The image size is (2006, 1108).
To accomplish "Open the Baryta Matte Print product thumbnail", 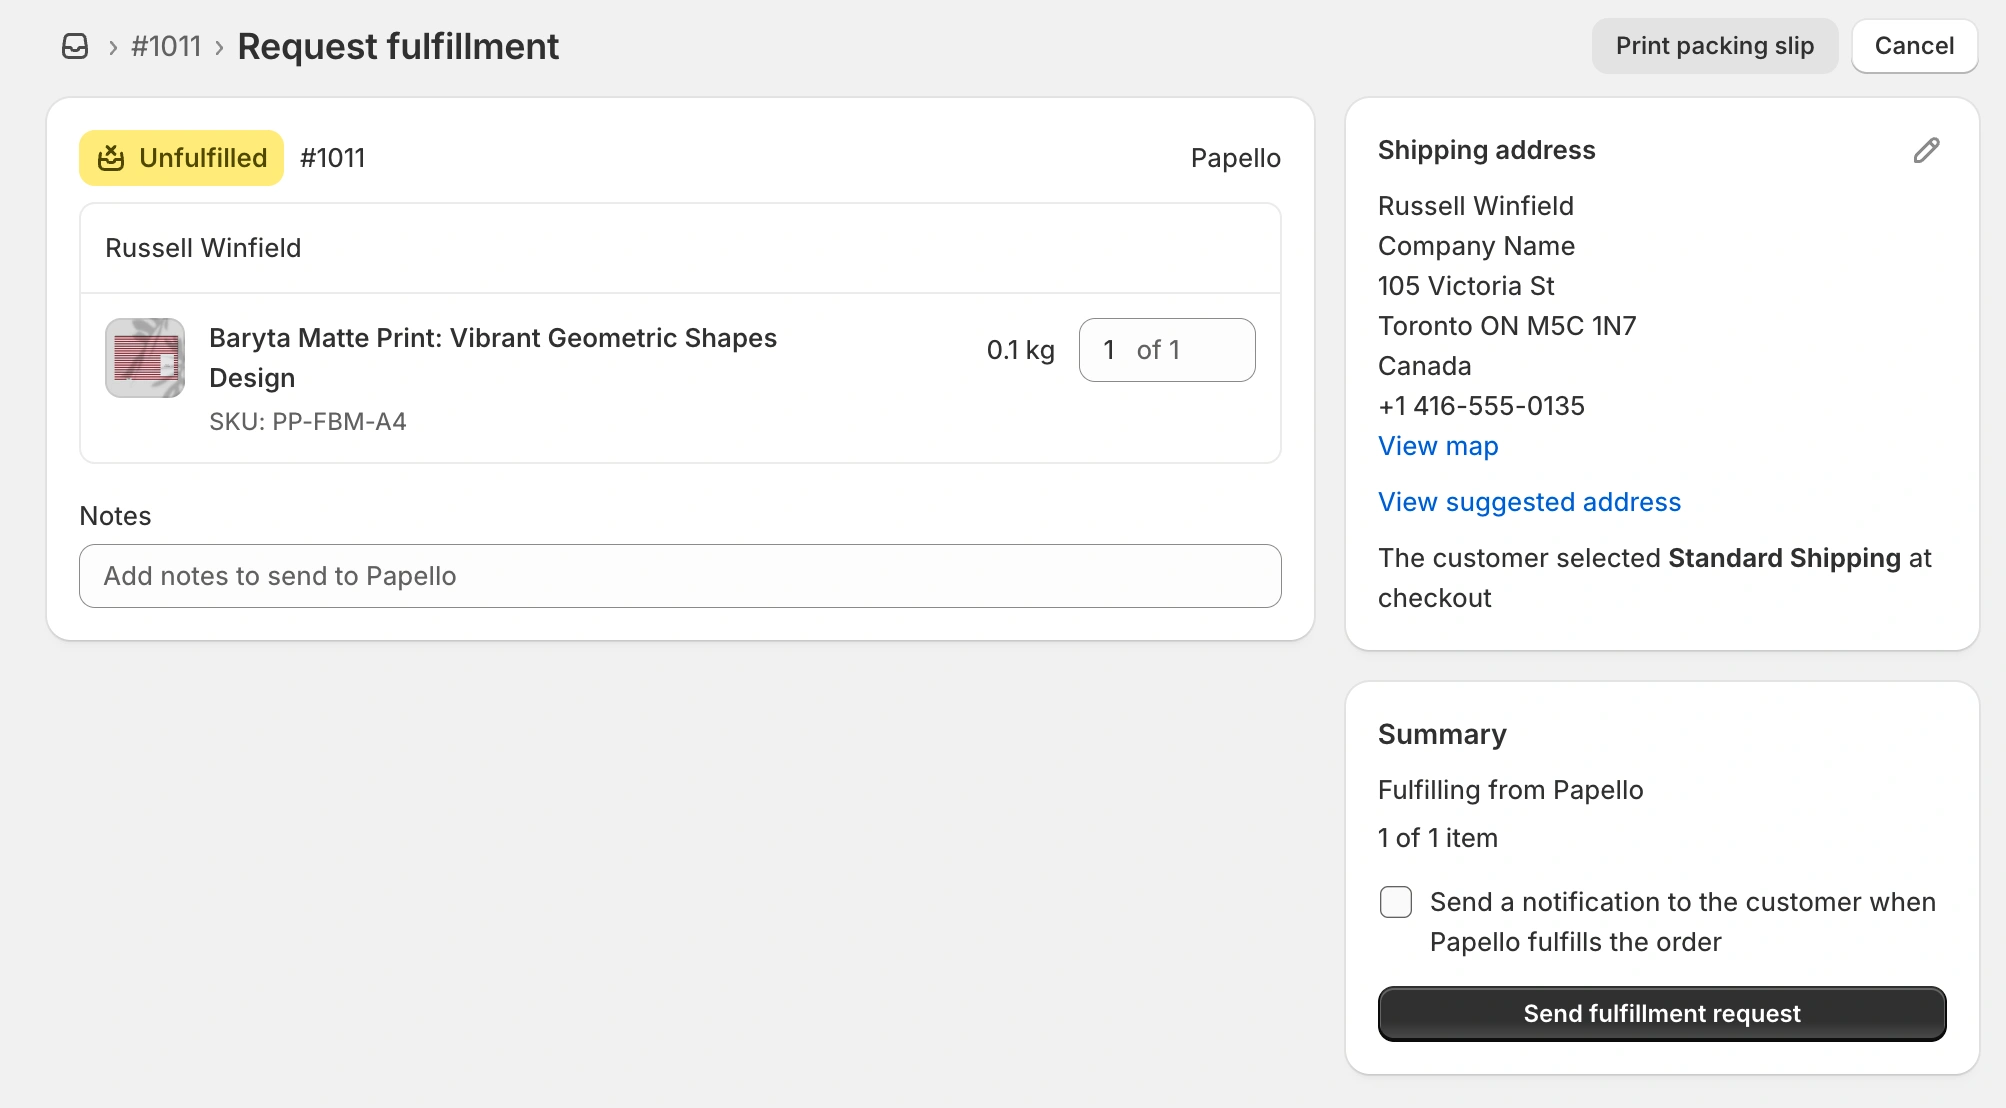I will (144, 358).
